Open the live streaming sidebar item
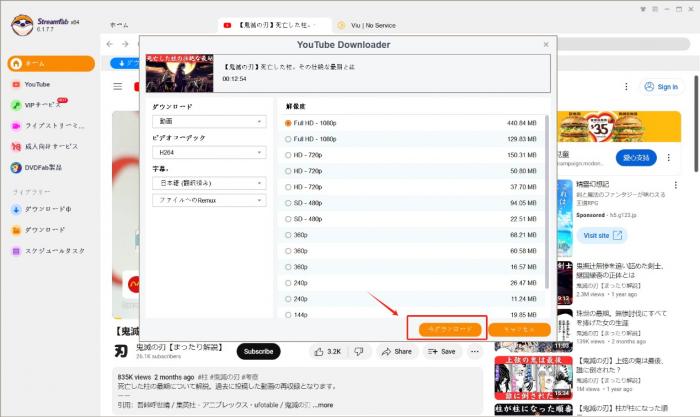The image size is (700, 417). pos(47,125)
